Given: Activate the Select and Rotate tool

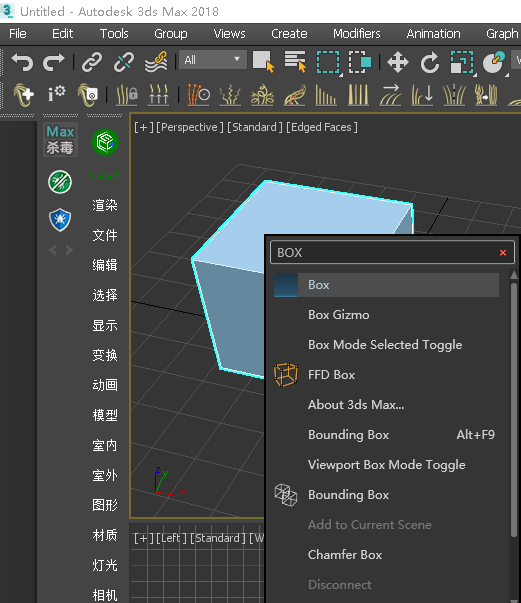Looking at the screenshot, I should tap(429, 62).
